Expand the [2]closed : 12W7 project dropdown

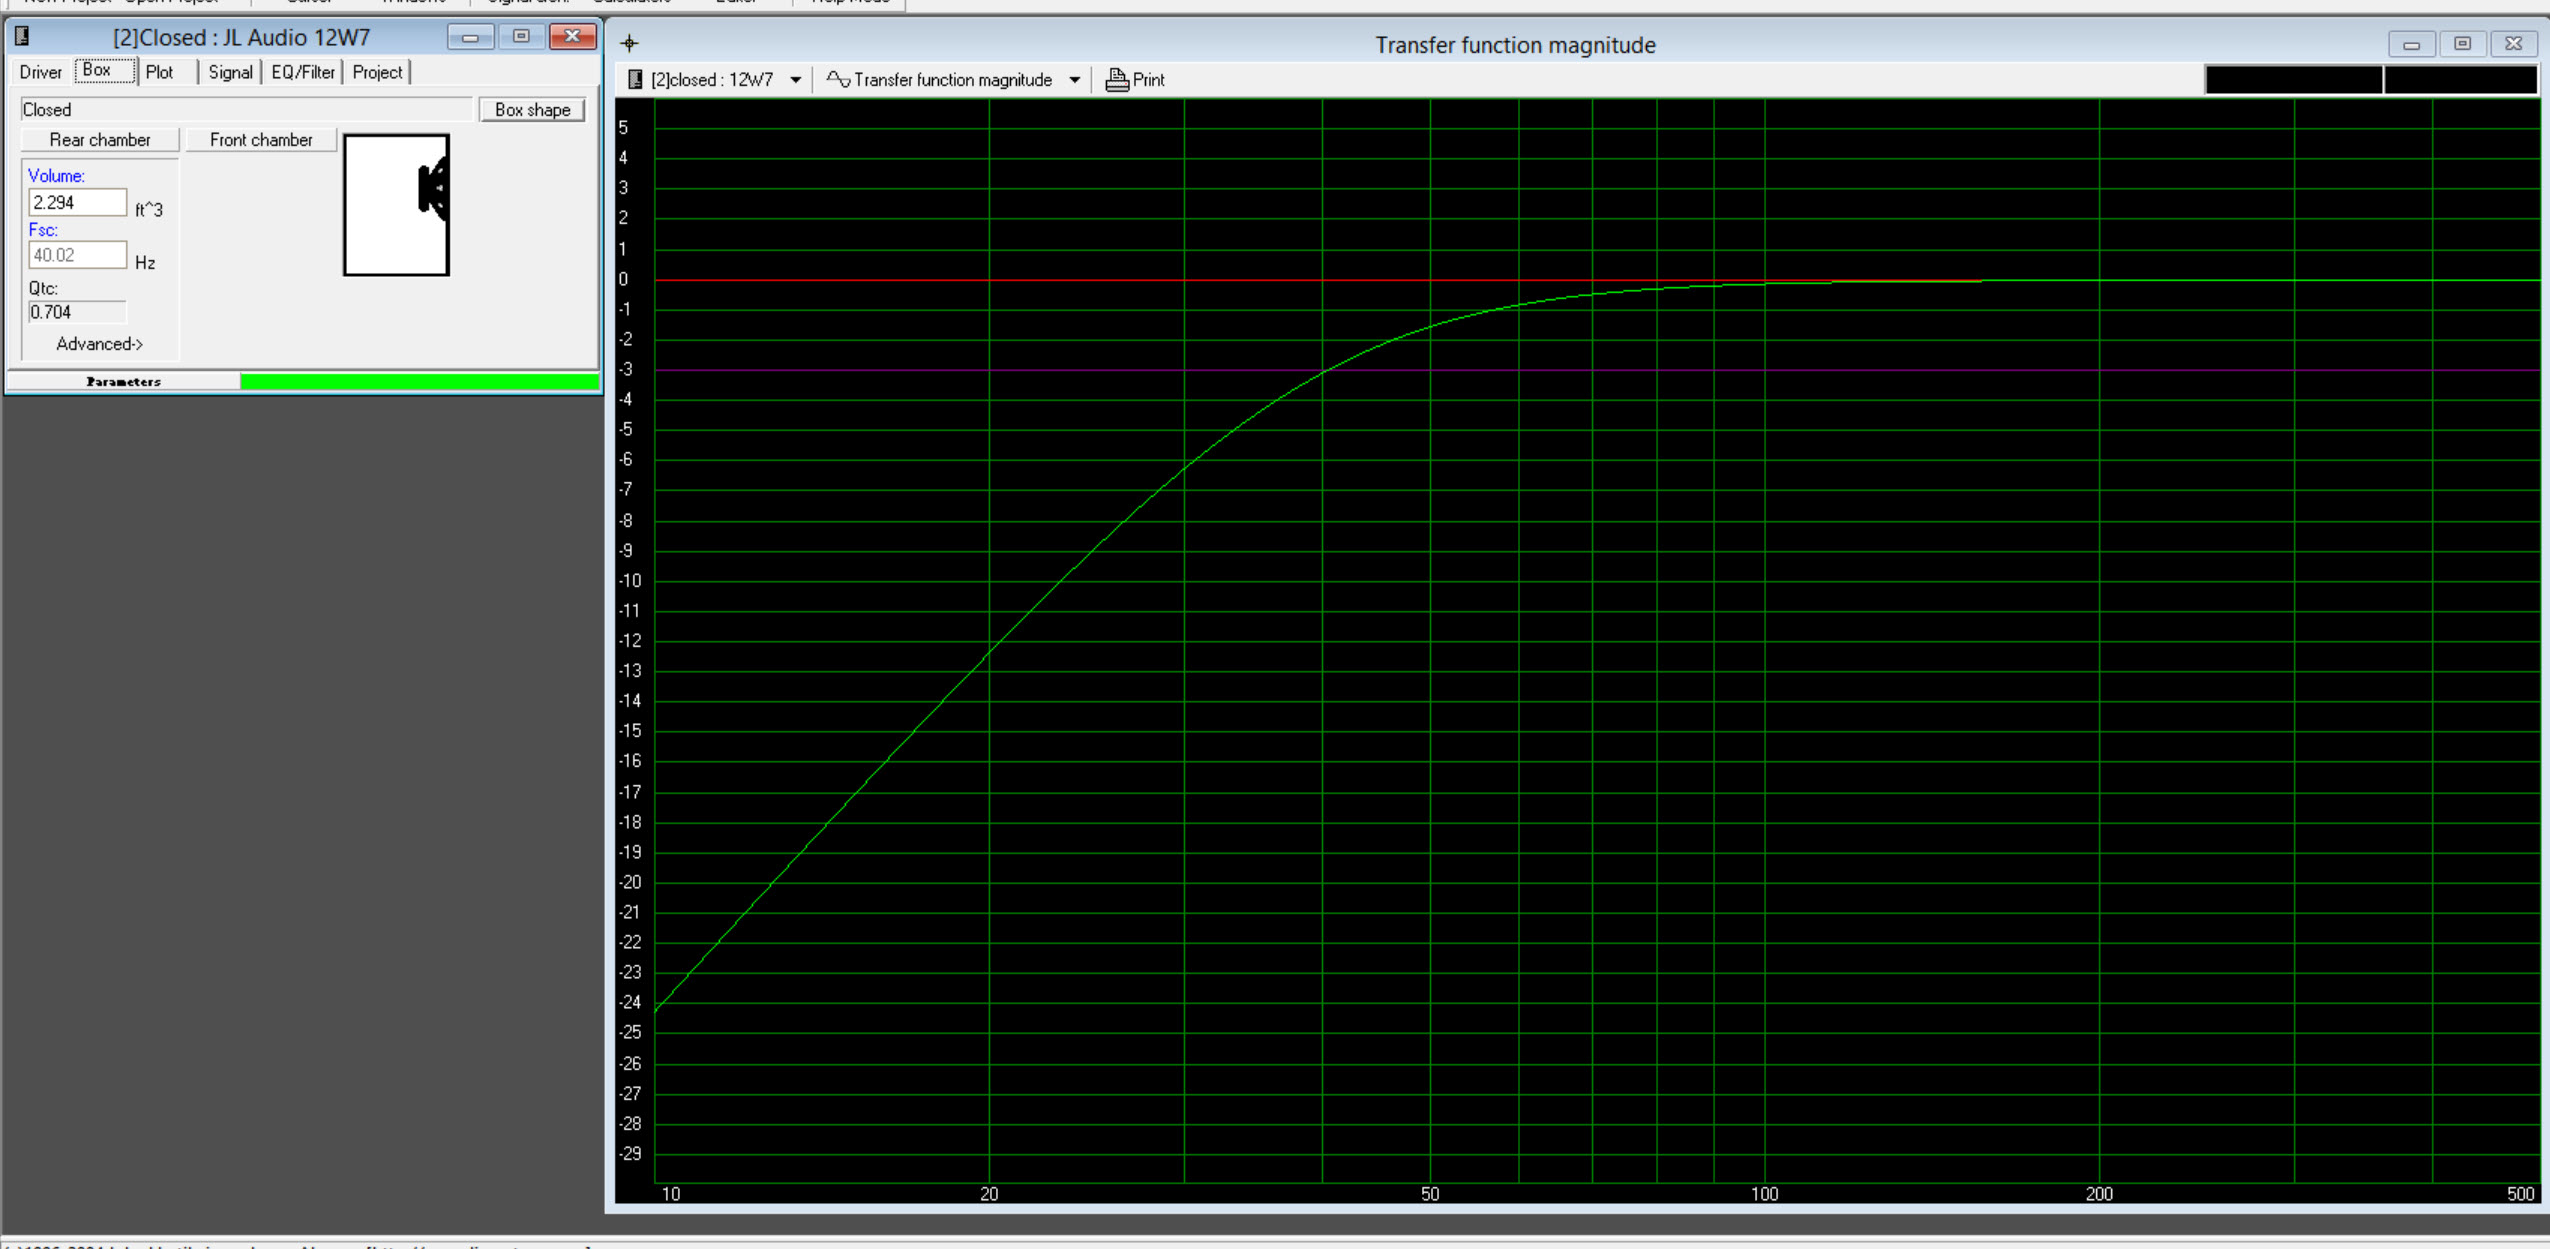(796, 80)
